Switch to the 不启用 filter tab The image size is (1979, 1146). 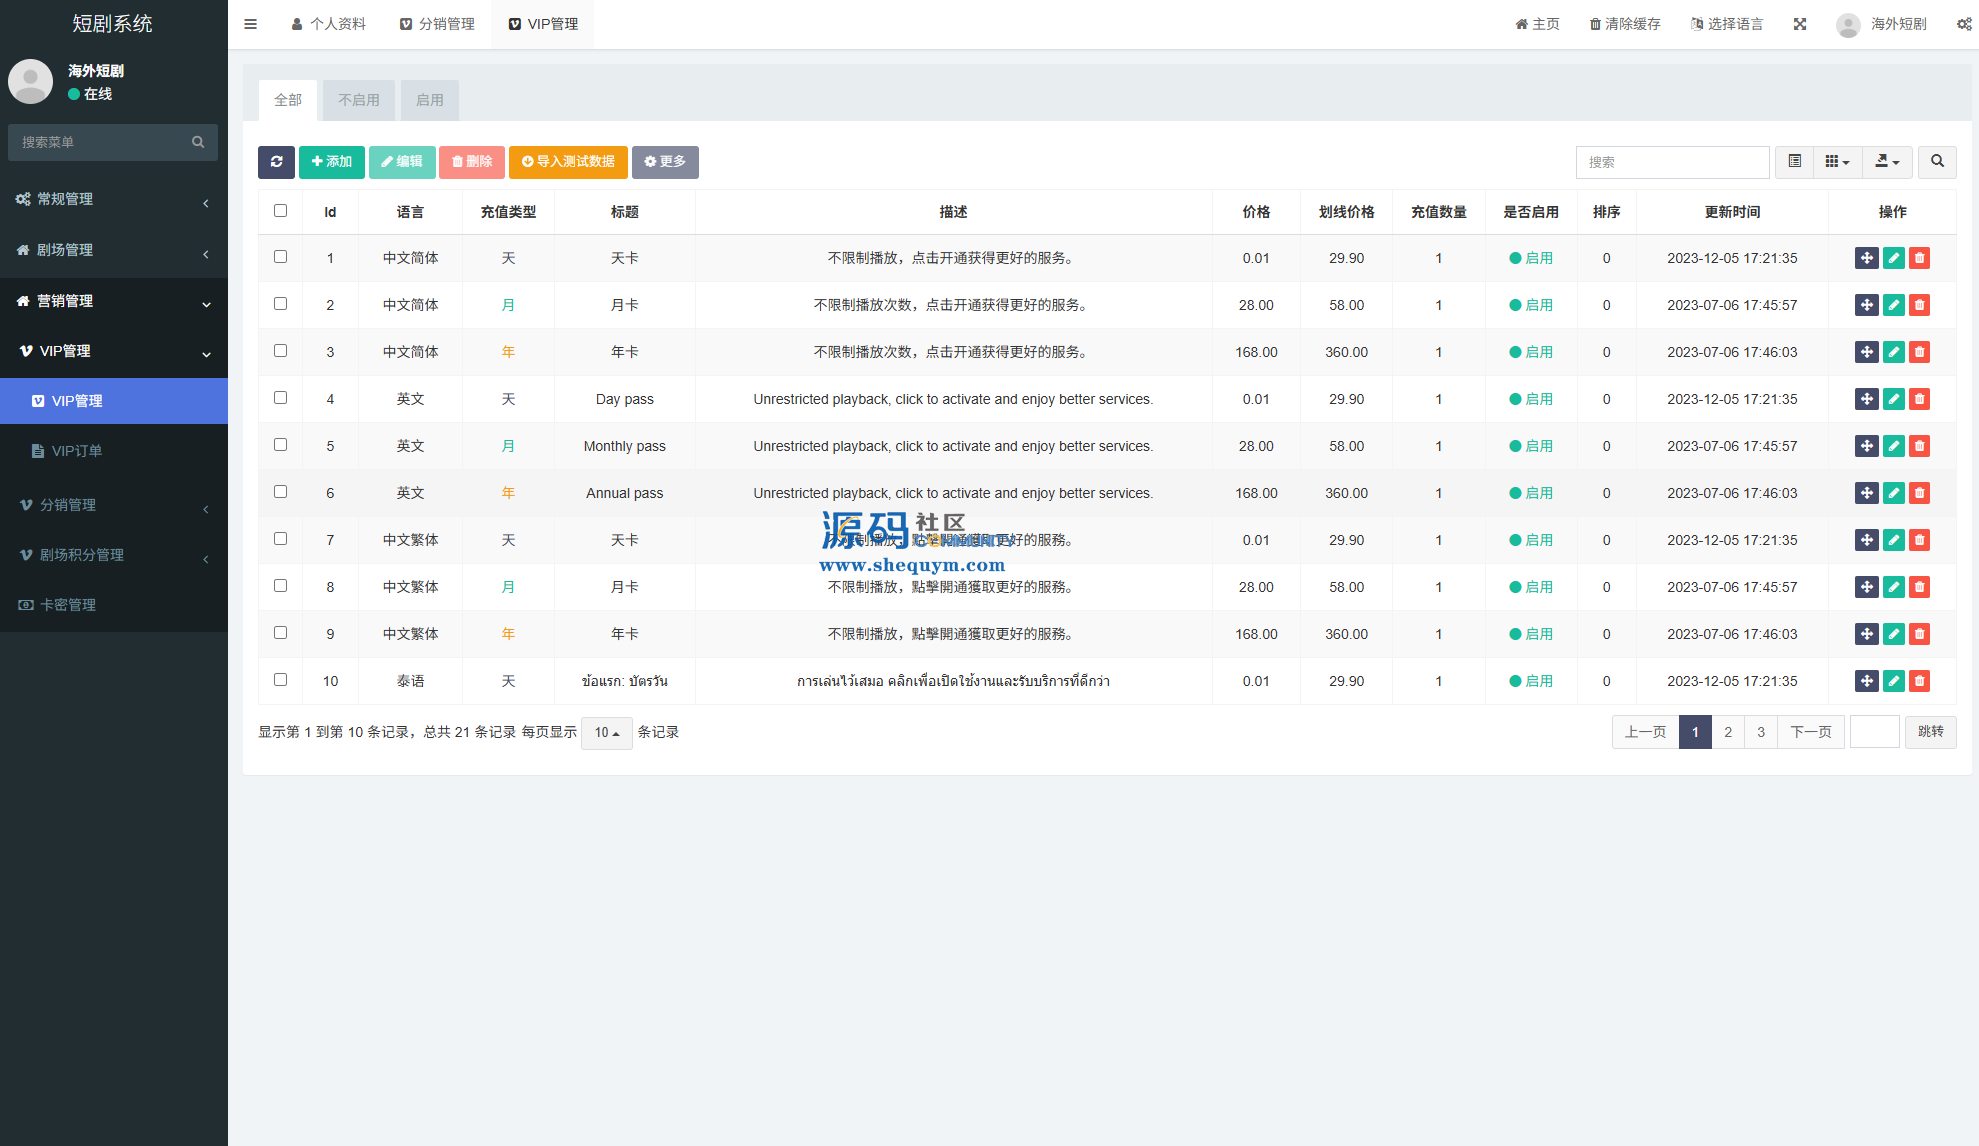[358, 100]
